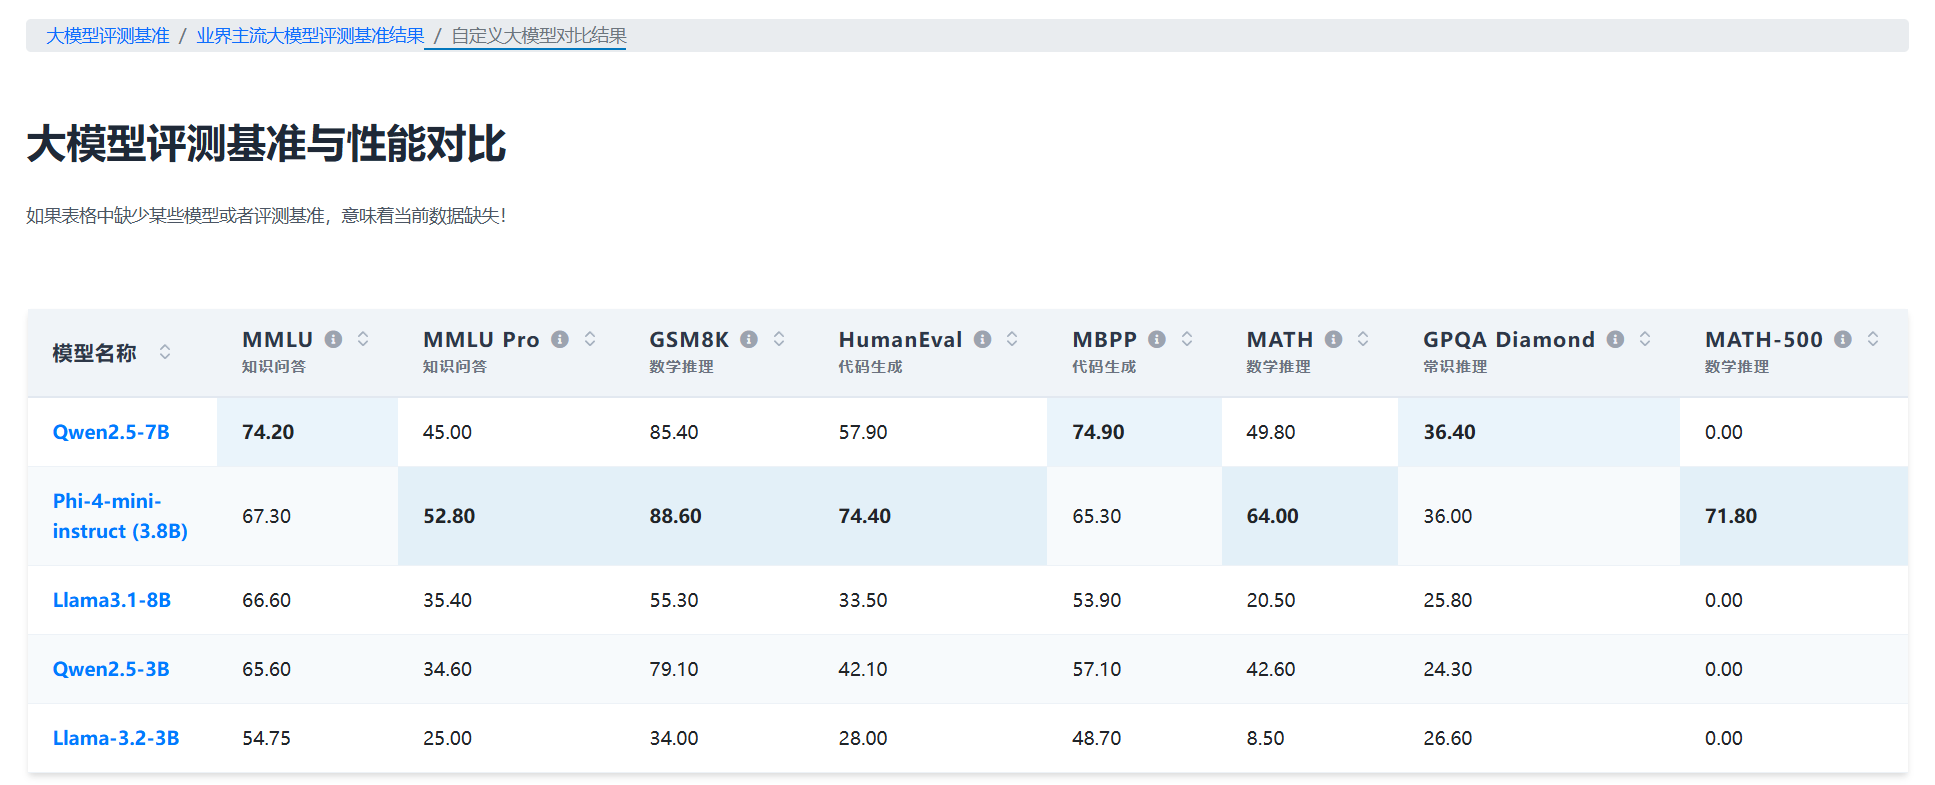Image resolution: width=1935 pixels, height=785 pixels.
Task: Sort by MBPP score
Action: pyautogui.click(x=1187, y=339)
